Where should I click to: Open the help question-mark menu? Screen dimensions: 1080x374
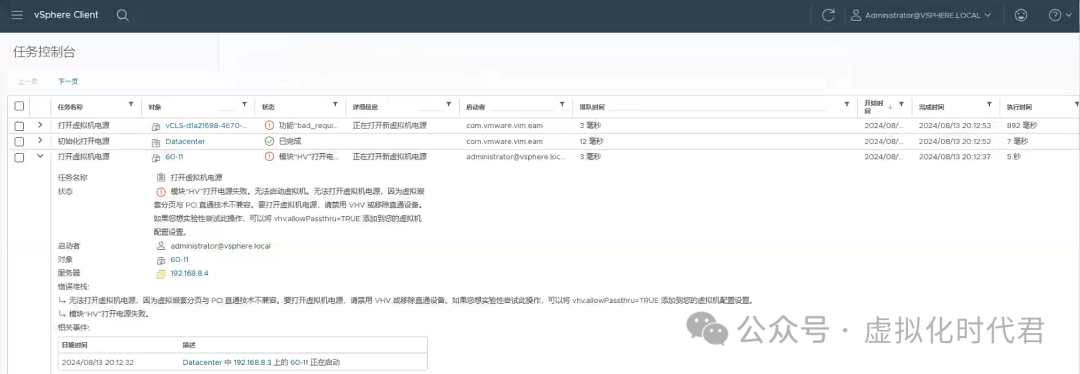1059,14
